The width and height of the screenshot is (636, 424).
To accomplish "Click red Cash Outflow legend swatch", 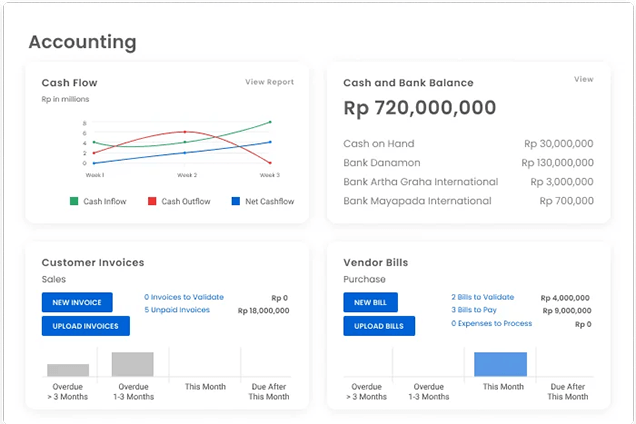I will tap(152, 201).
